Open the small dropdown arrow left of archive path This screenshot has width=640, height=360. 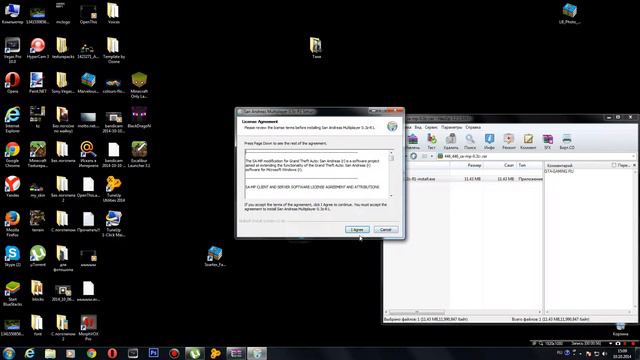click(431, 156)
